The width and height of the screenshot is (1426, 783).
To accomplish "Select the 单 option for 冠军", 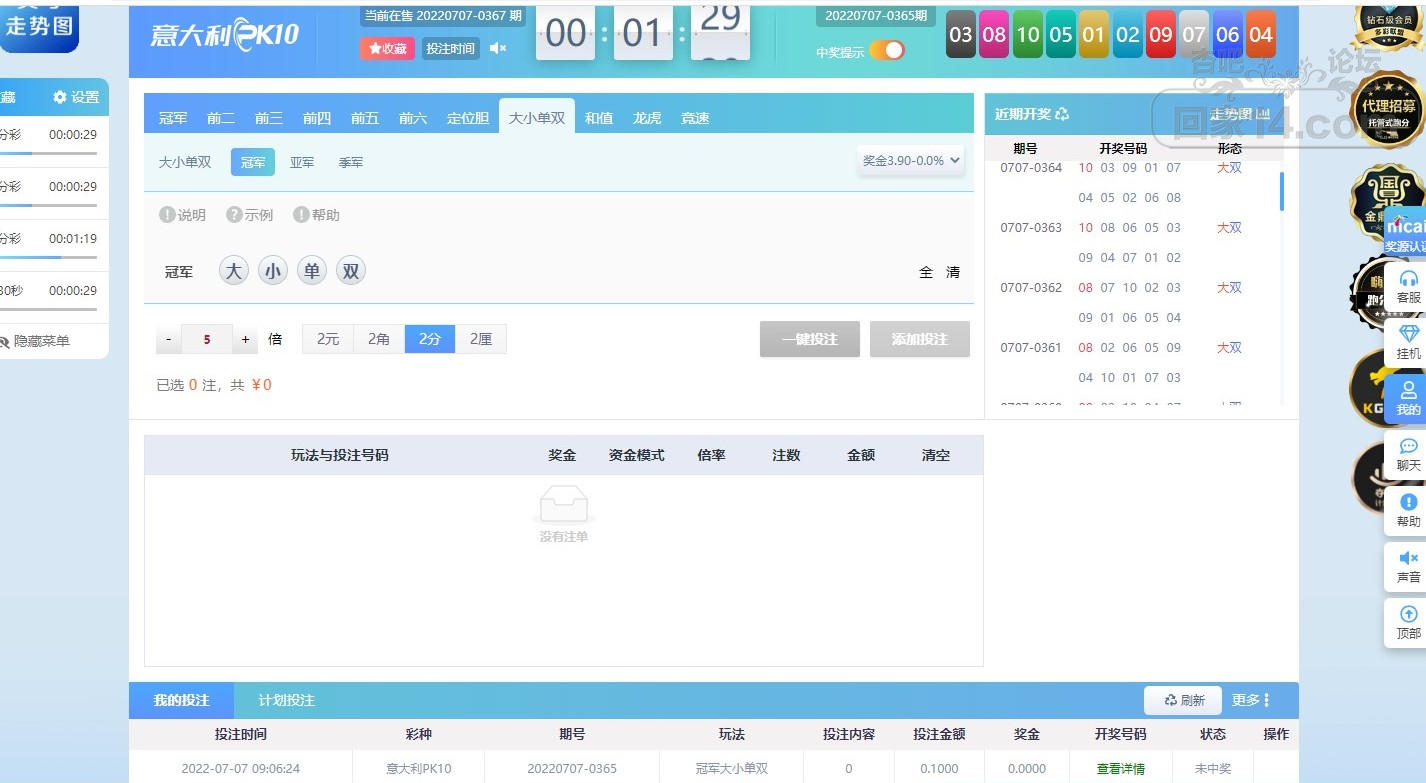I will click(312, 271).
